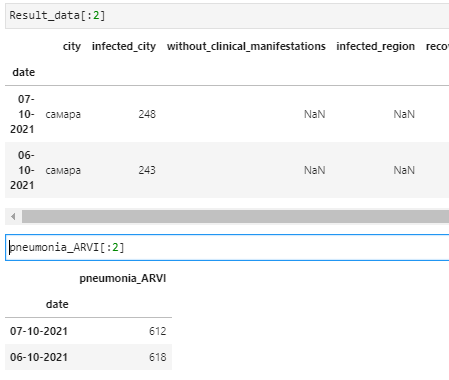This screenshot has height=380, width=449.
Task: Click the 'date' index label of pneumonia_ARVI table
Action: pyautogui.click(x=57, y=304)
